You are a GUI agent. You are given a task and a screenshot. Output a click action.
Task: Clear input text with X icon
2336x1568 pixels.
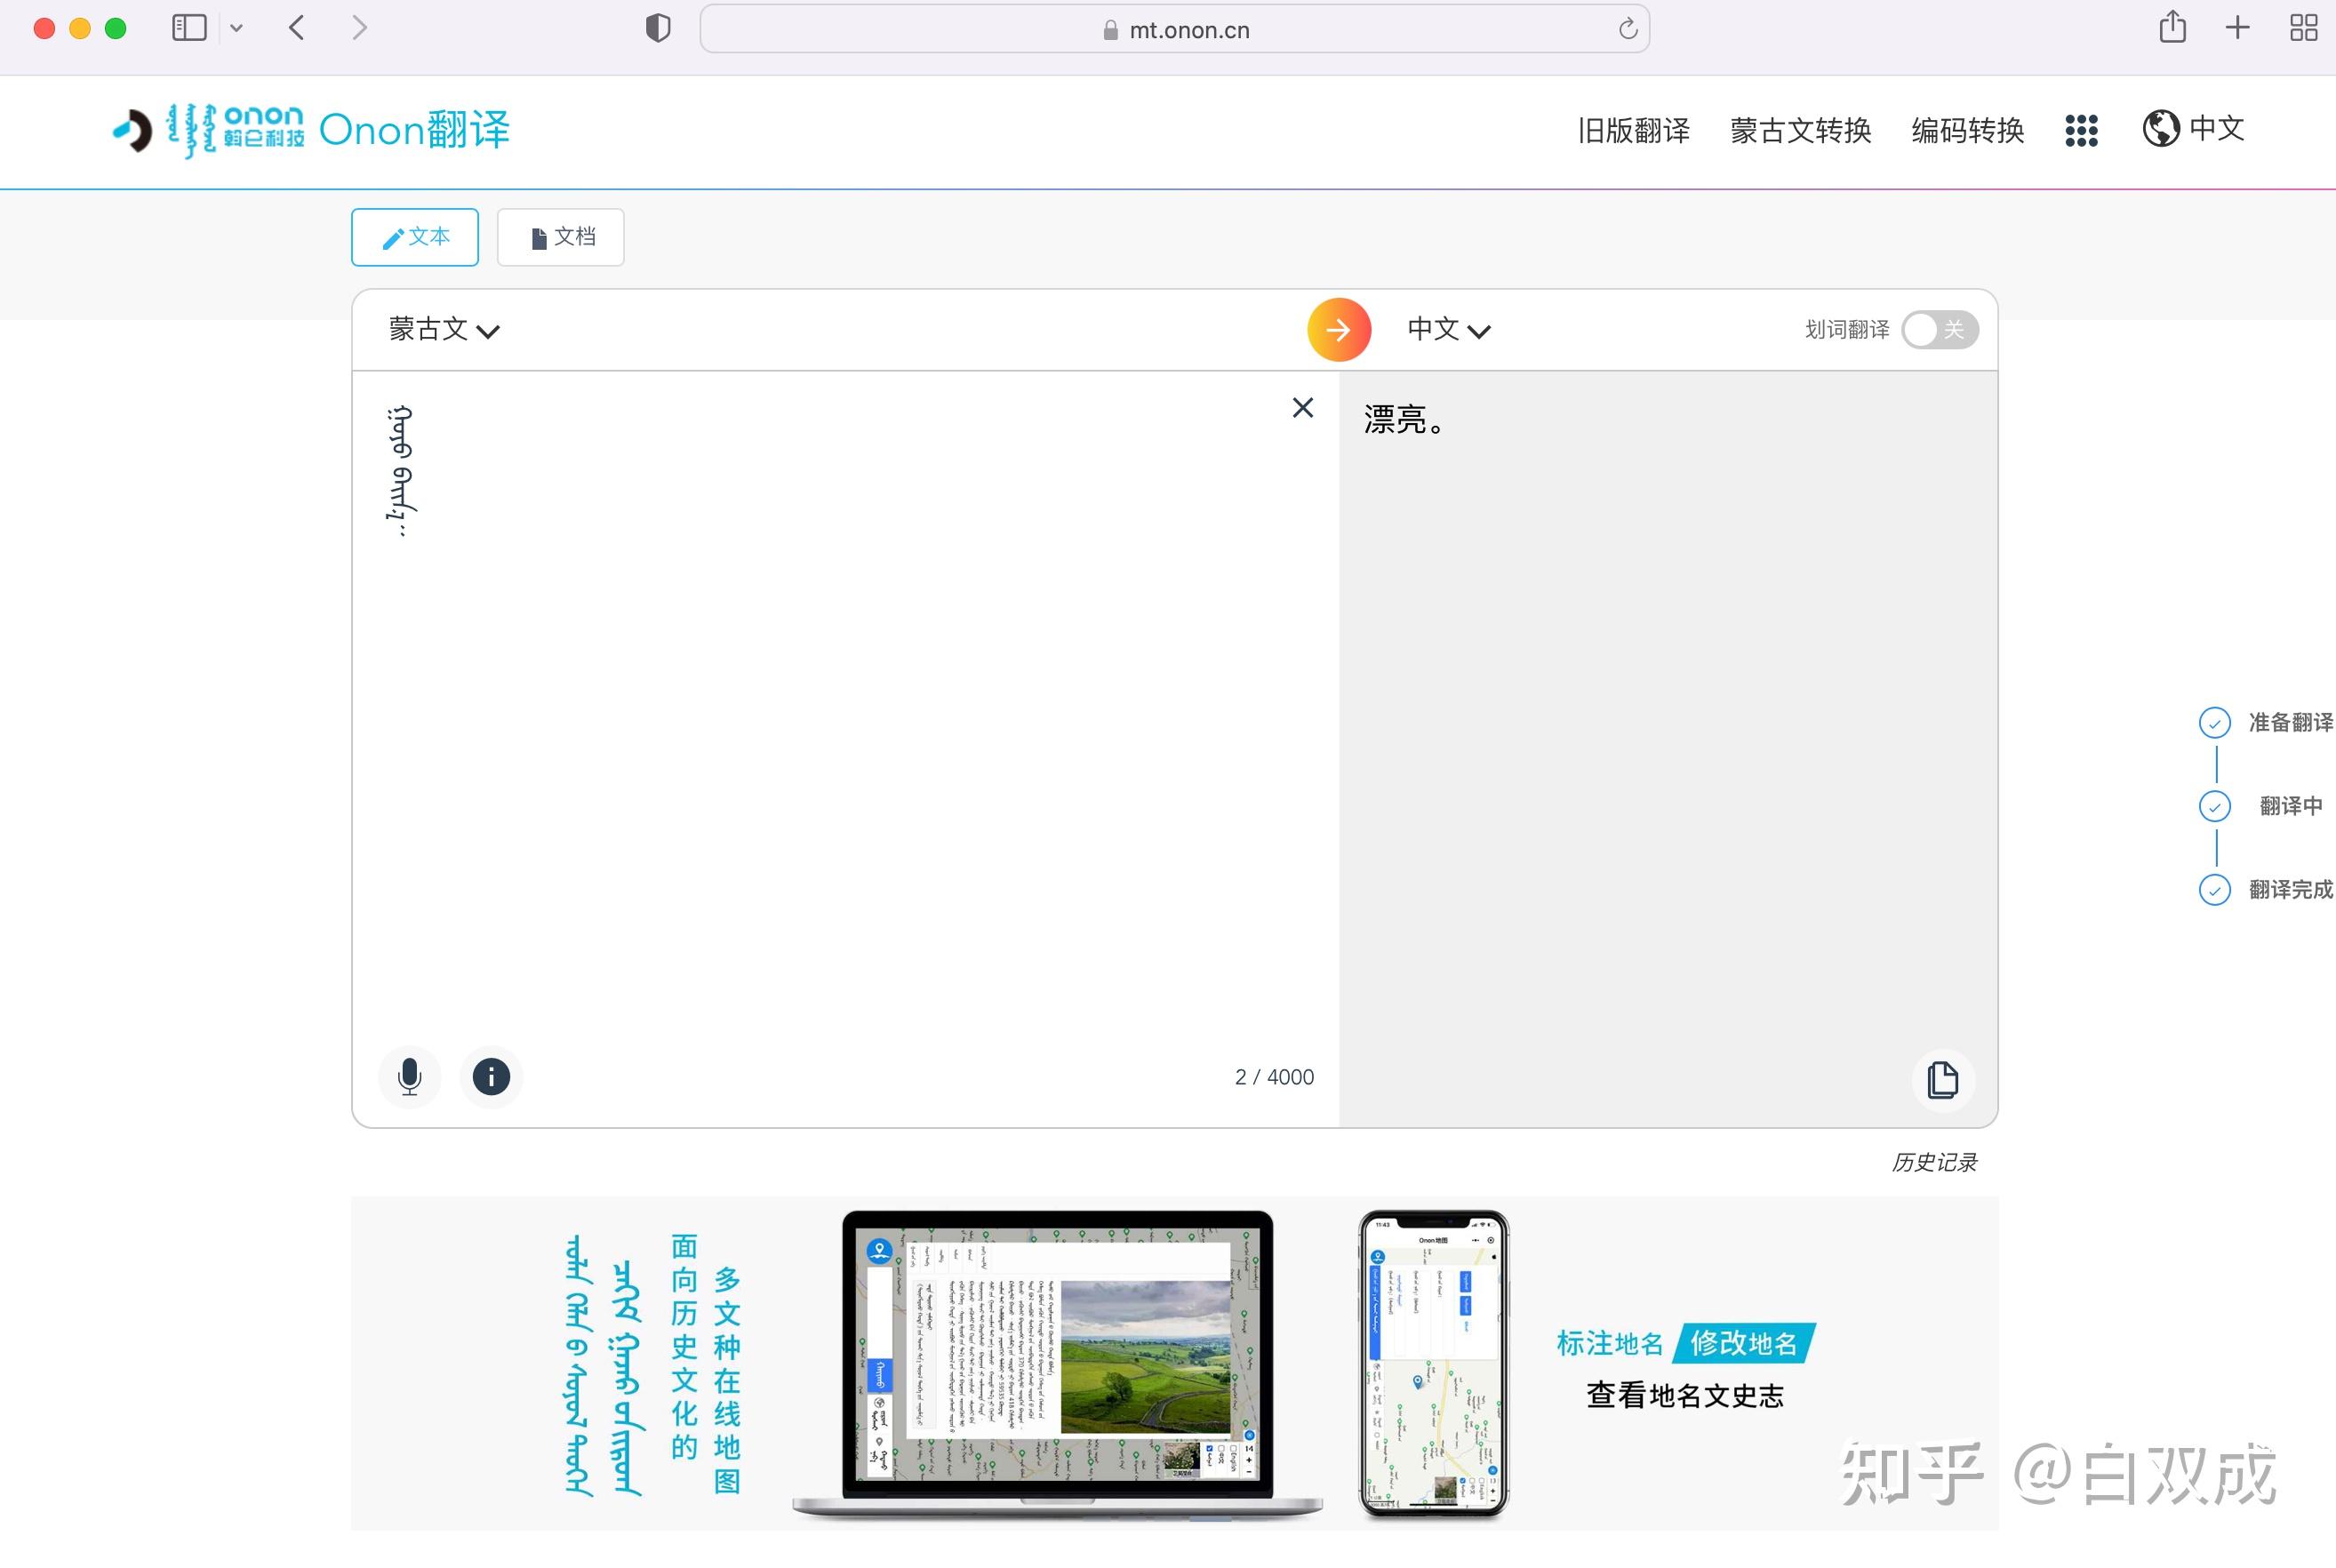click(x=1302, y=408)
